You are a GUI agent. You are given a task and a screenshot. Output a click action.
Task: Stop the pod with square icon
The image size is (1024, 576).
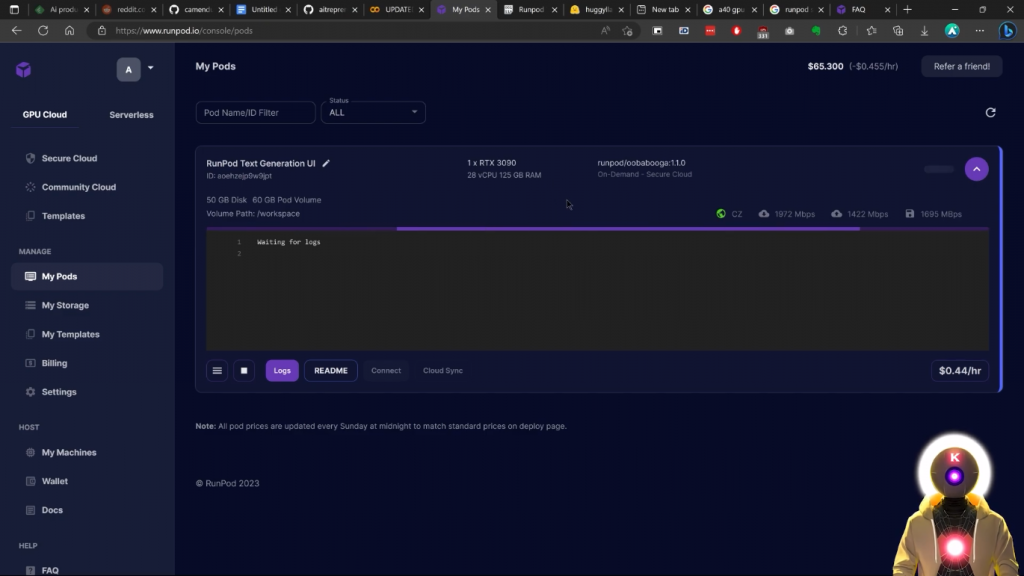click(244, 370)
